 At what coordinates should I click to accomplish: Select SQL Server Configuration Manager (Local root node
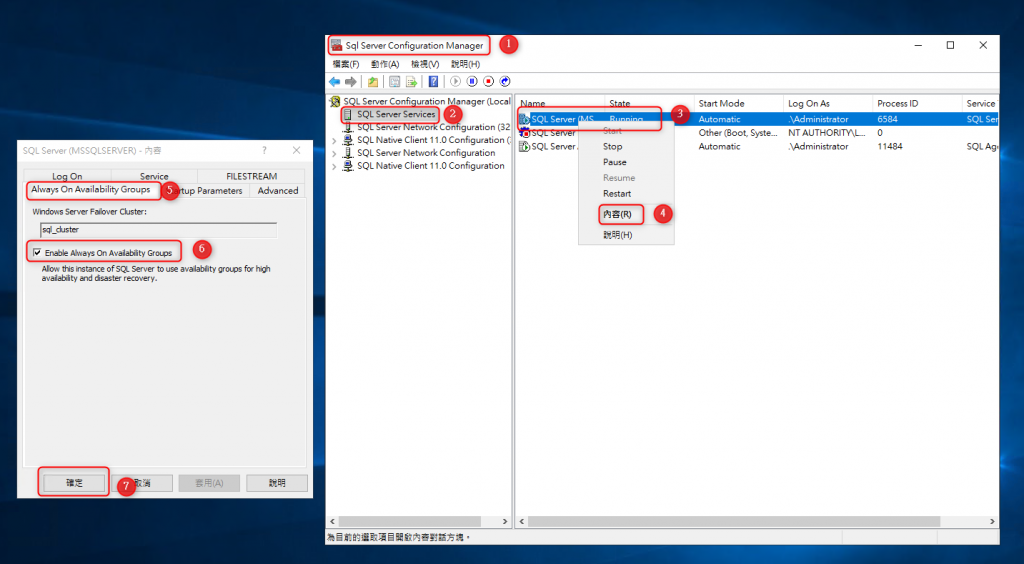coord(427,102)
